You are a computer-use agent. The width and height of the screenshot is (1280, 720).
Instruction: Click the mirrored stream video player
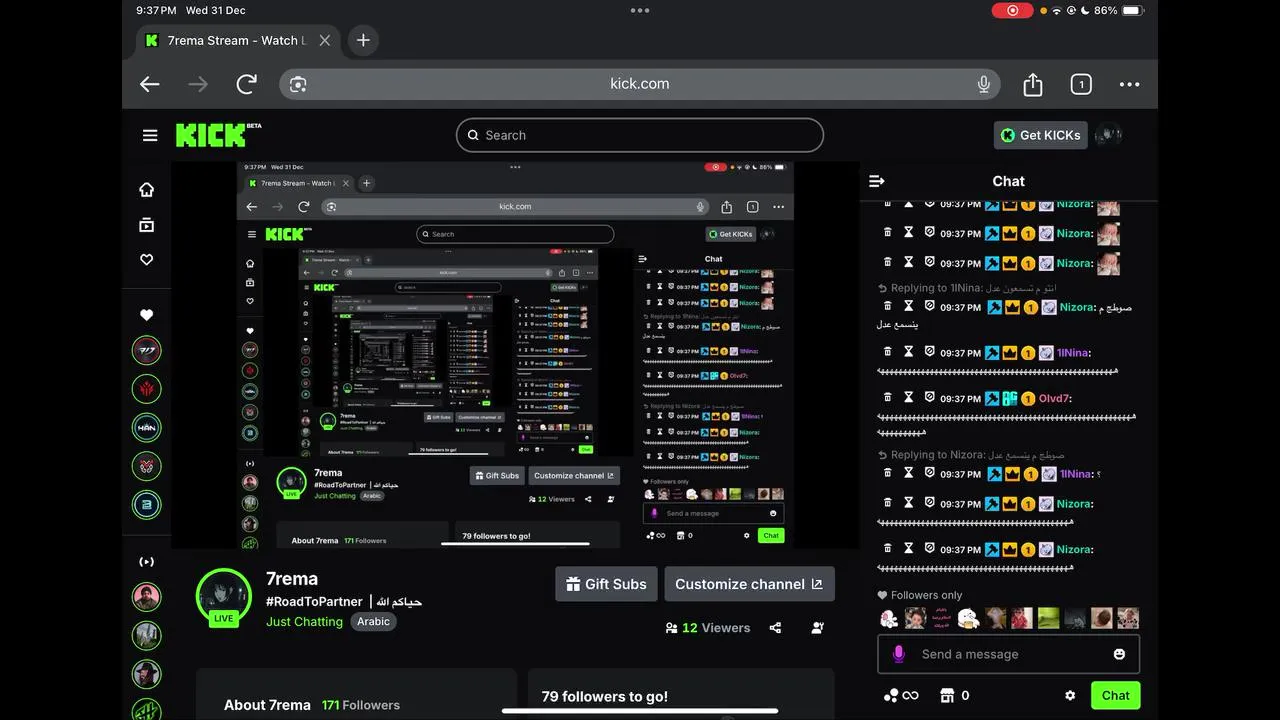[x=515, y=355]
